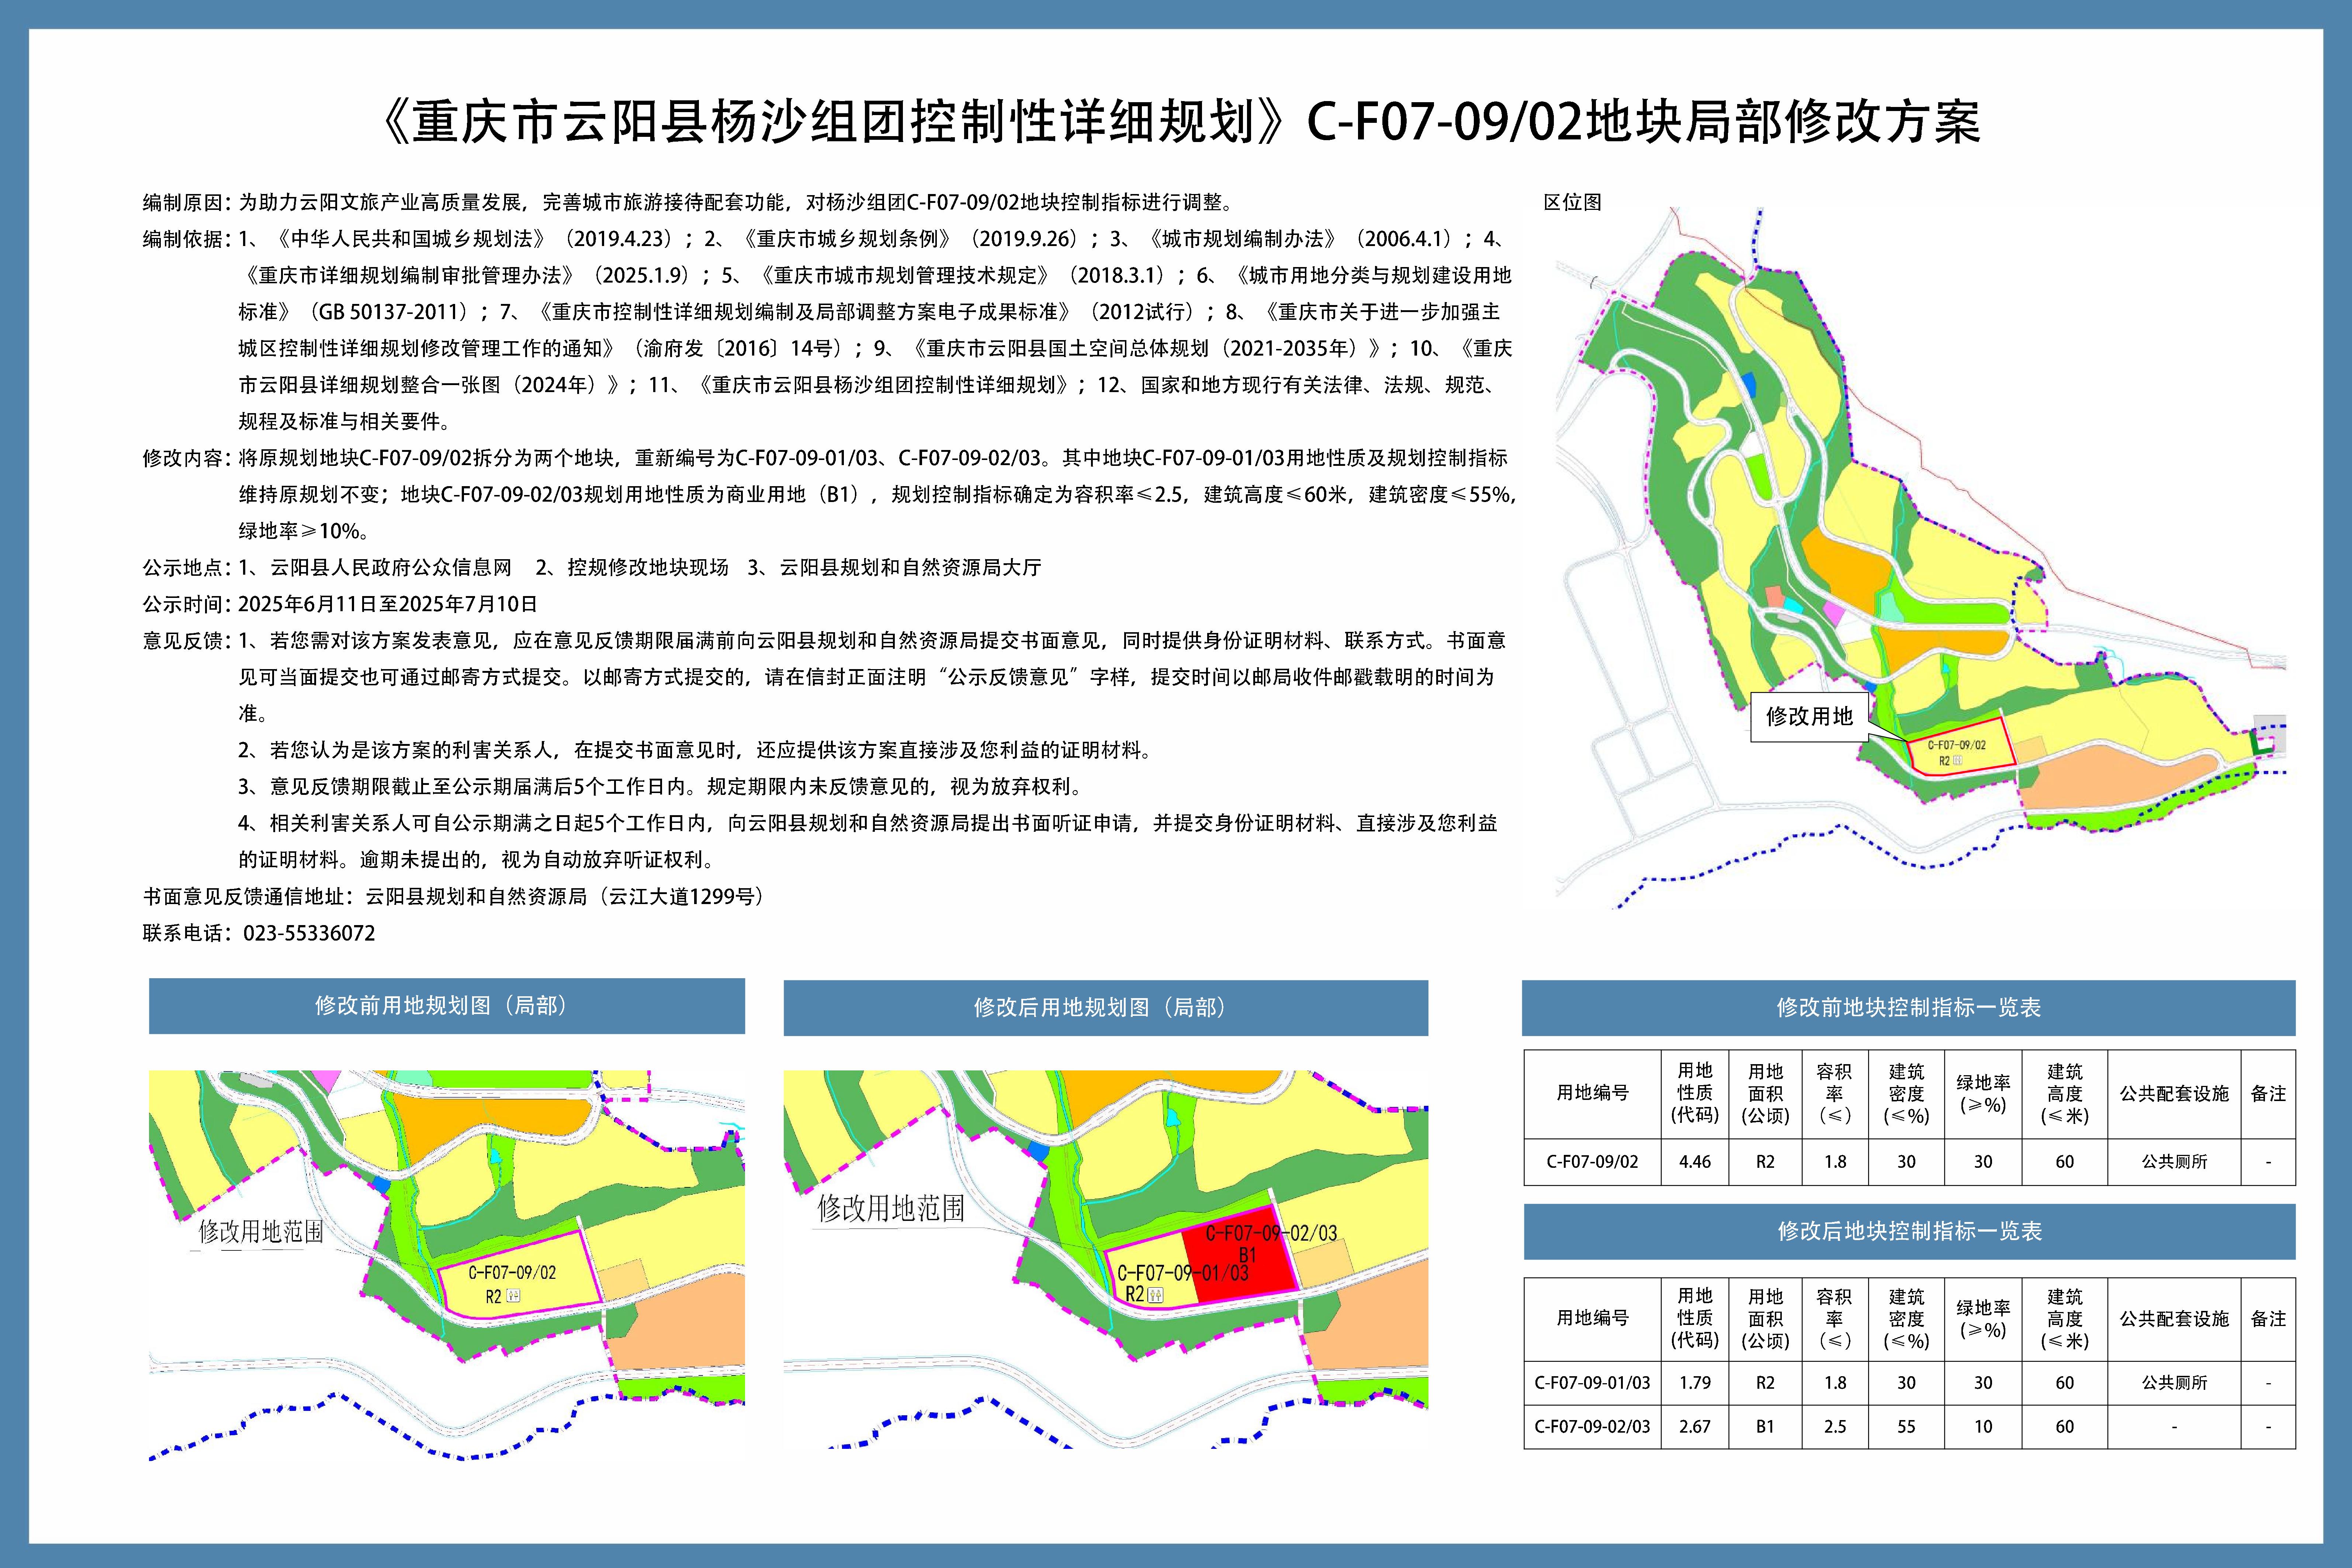The height and width of the screenshot is (1568, 2352).
Task: Click the 2.67 table cell
Action: click(x=1695, y=1427)
